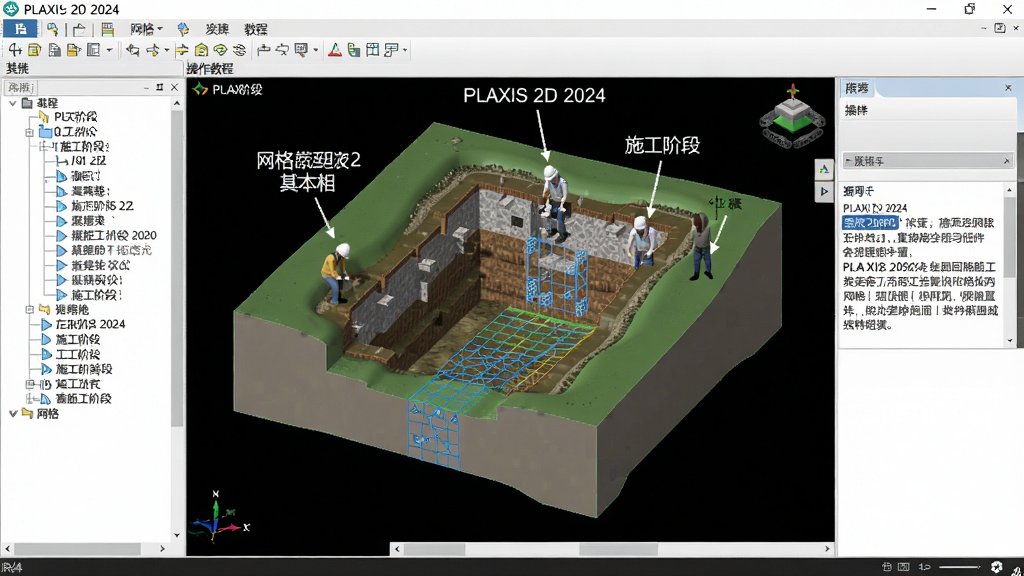This screenshot has width=1024, height=576.
Task: Select the tree panel tab label
Action: pos(20,87)
